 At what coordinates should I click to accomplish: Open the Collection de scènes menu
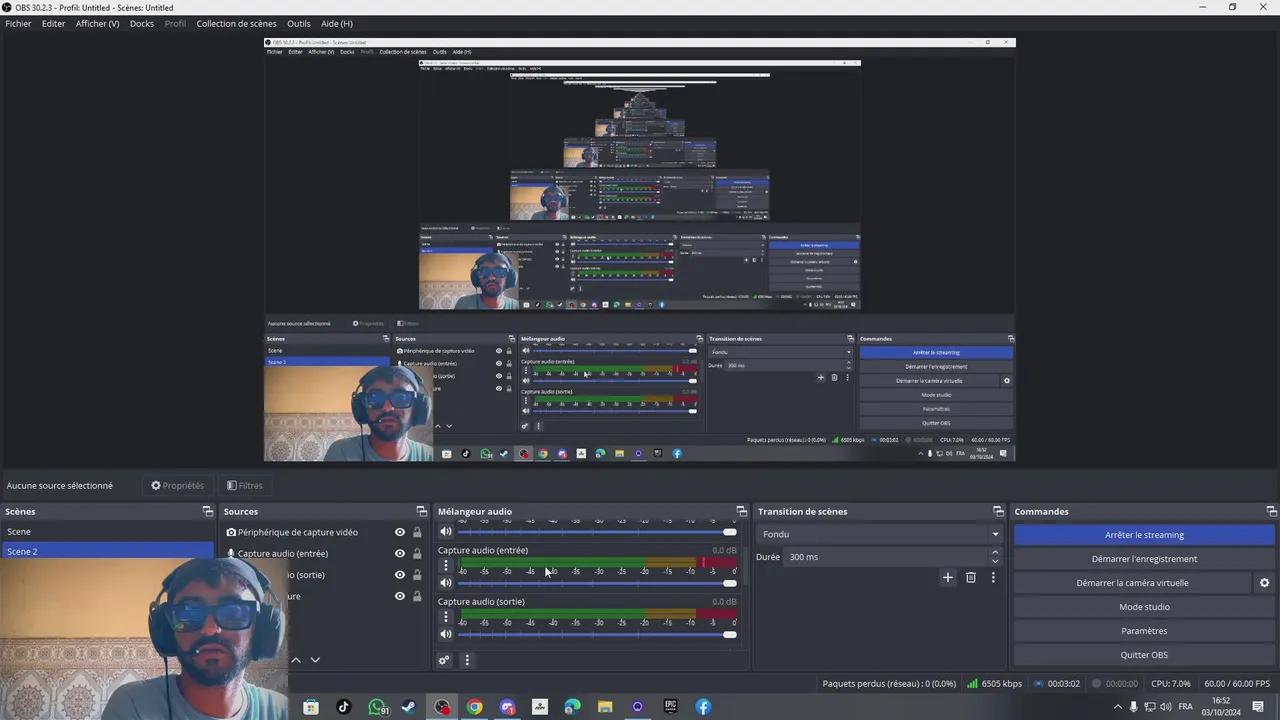[x=236, y=23]
